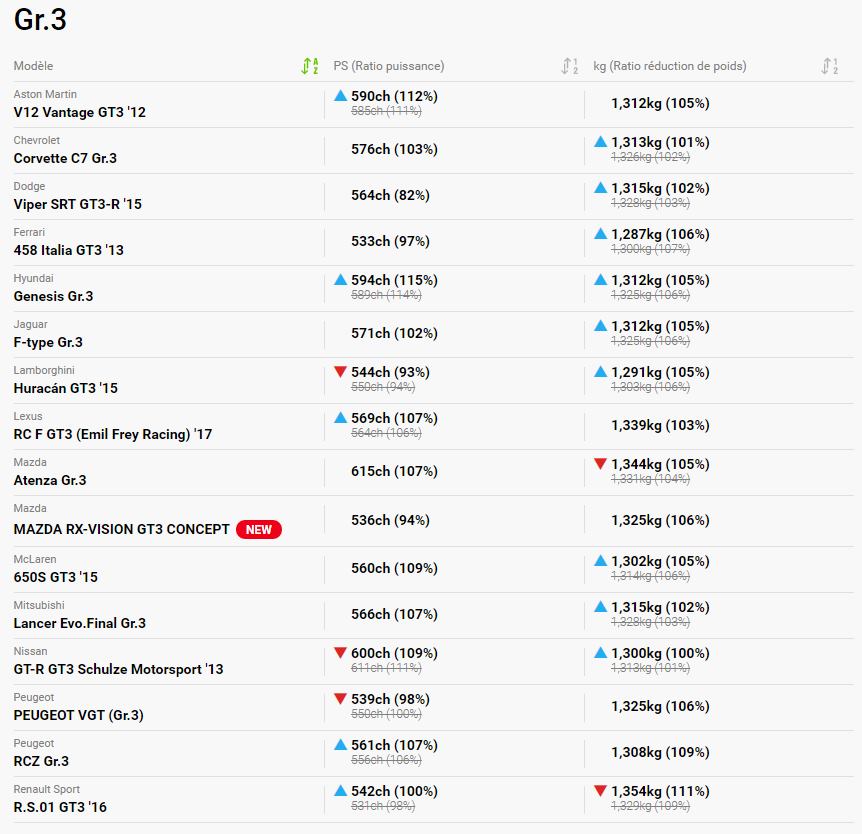862x834 pixels.
Task: Click blue up arrow beside 1,302kg (105%)
Action: pyautogui.click(x=601, y=561)
